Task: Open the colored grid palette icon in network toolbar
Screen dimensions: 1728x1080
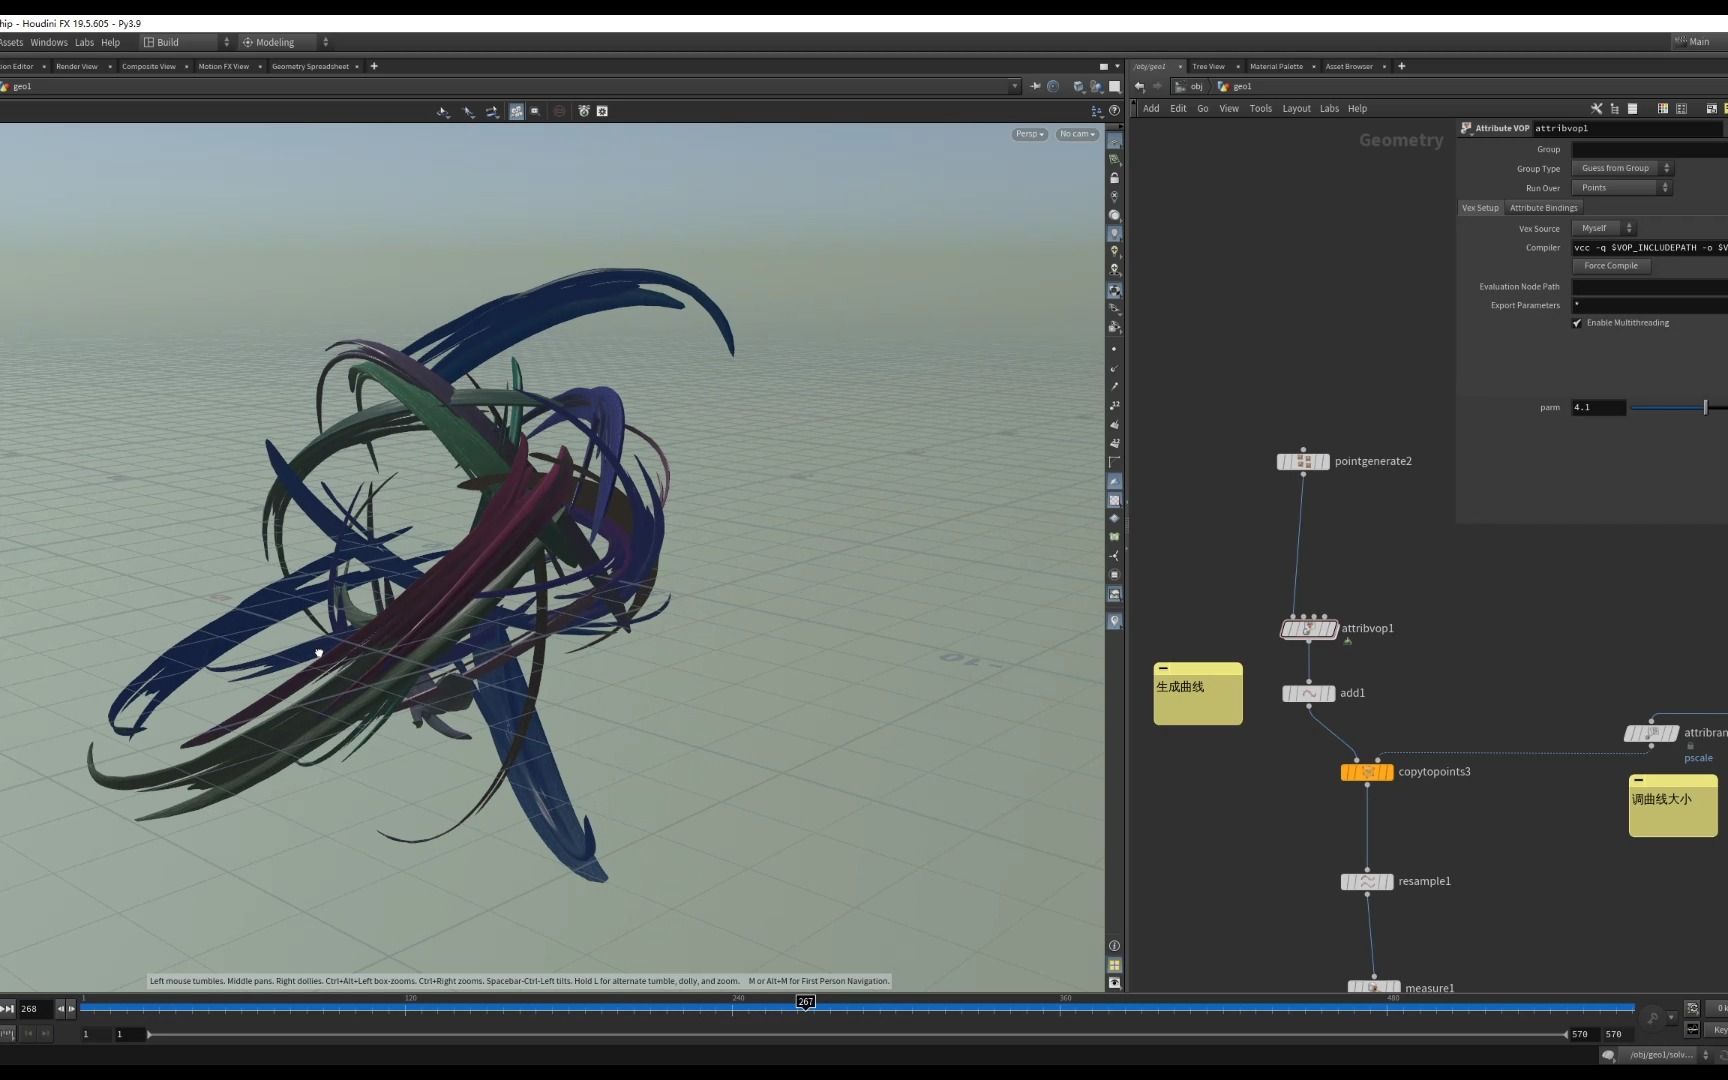Action: point(1663,109)
